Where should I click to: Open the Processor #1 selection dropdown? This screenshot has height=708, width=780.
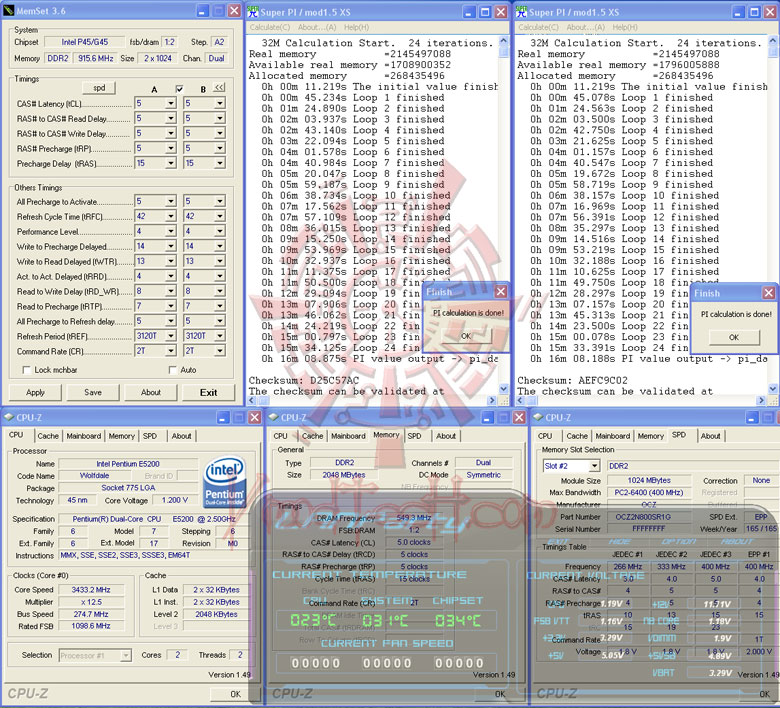point(126,655)
